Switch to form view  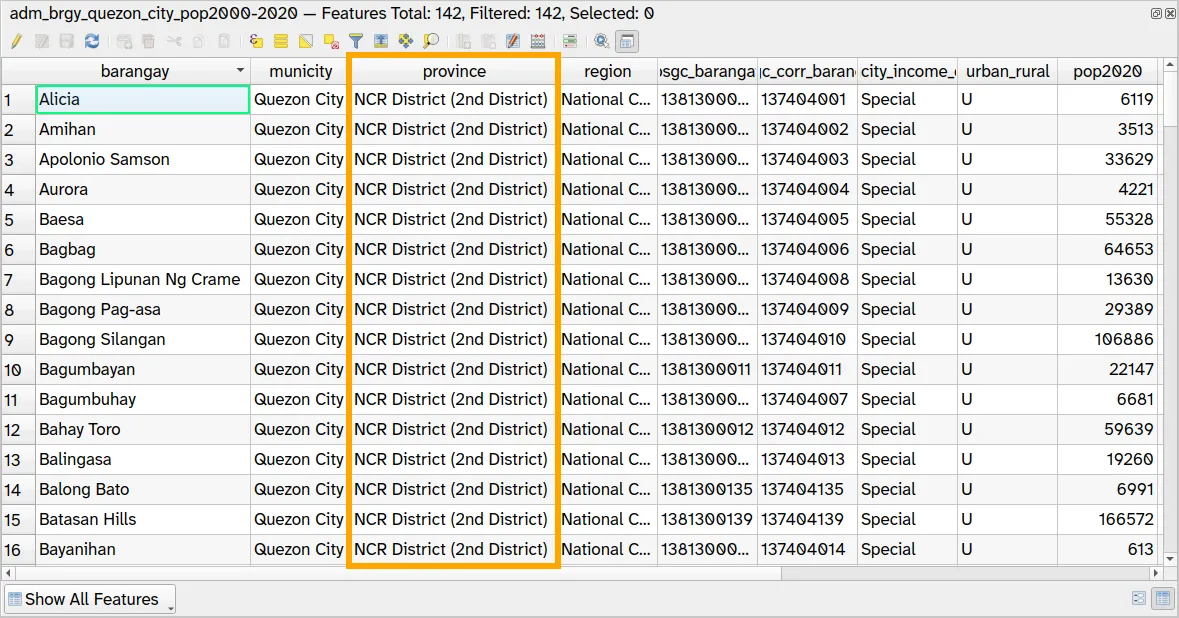pyautogui.click(x=1139, y=599)
